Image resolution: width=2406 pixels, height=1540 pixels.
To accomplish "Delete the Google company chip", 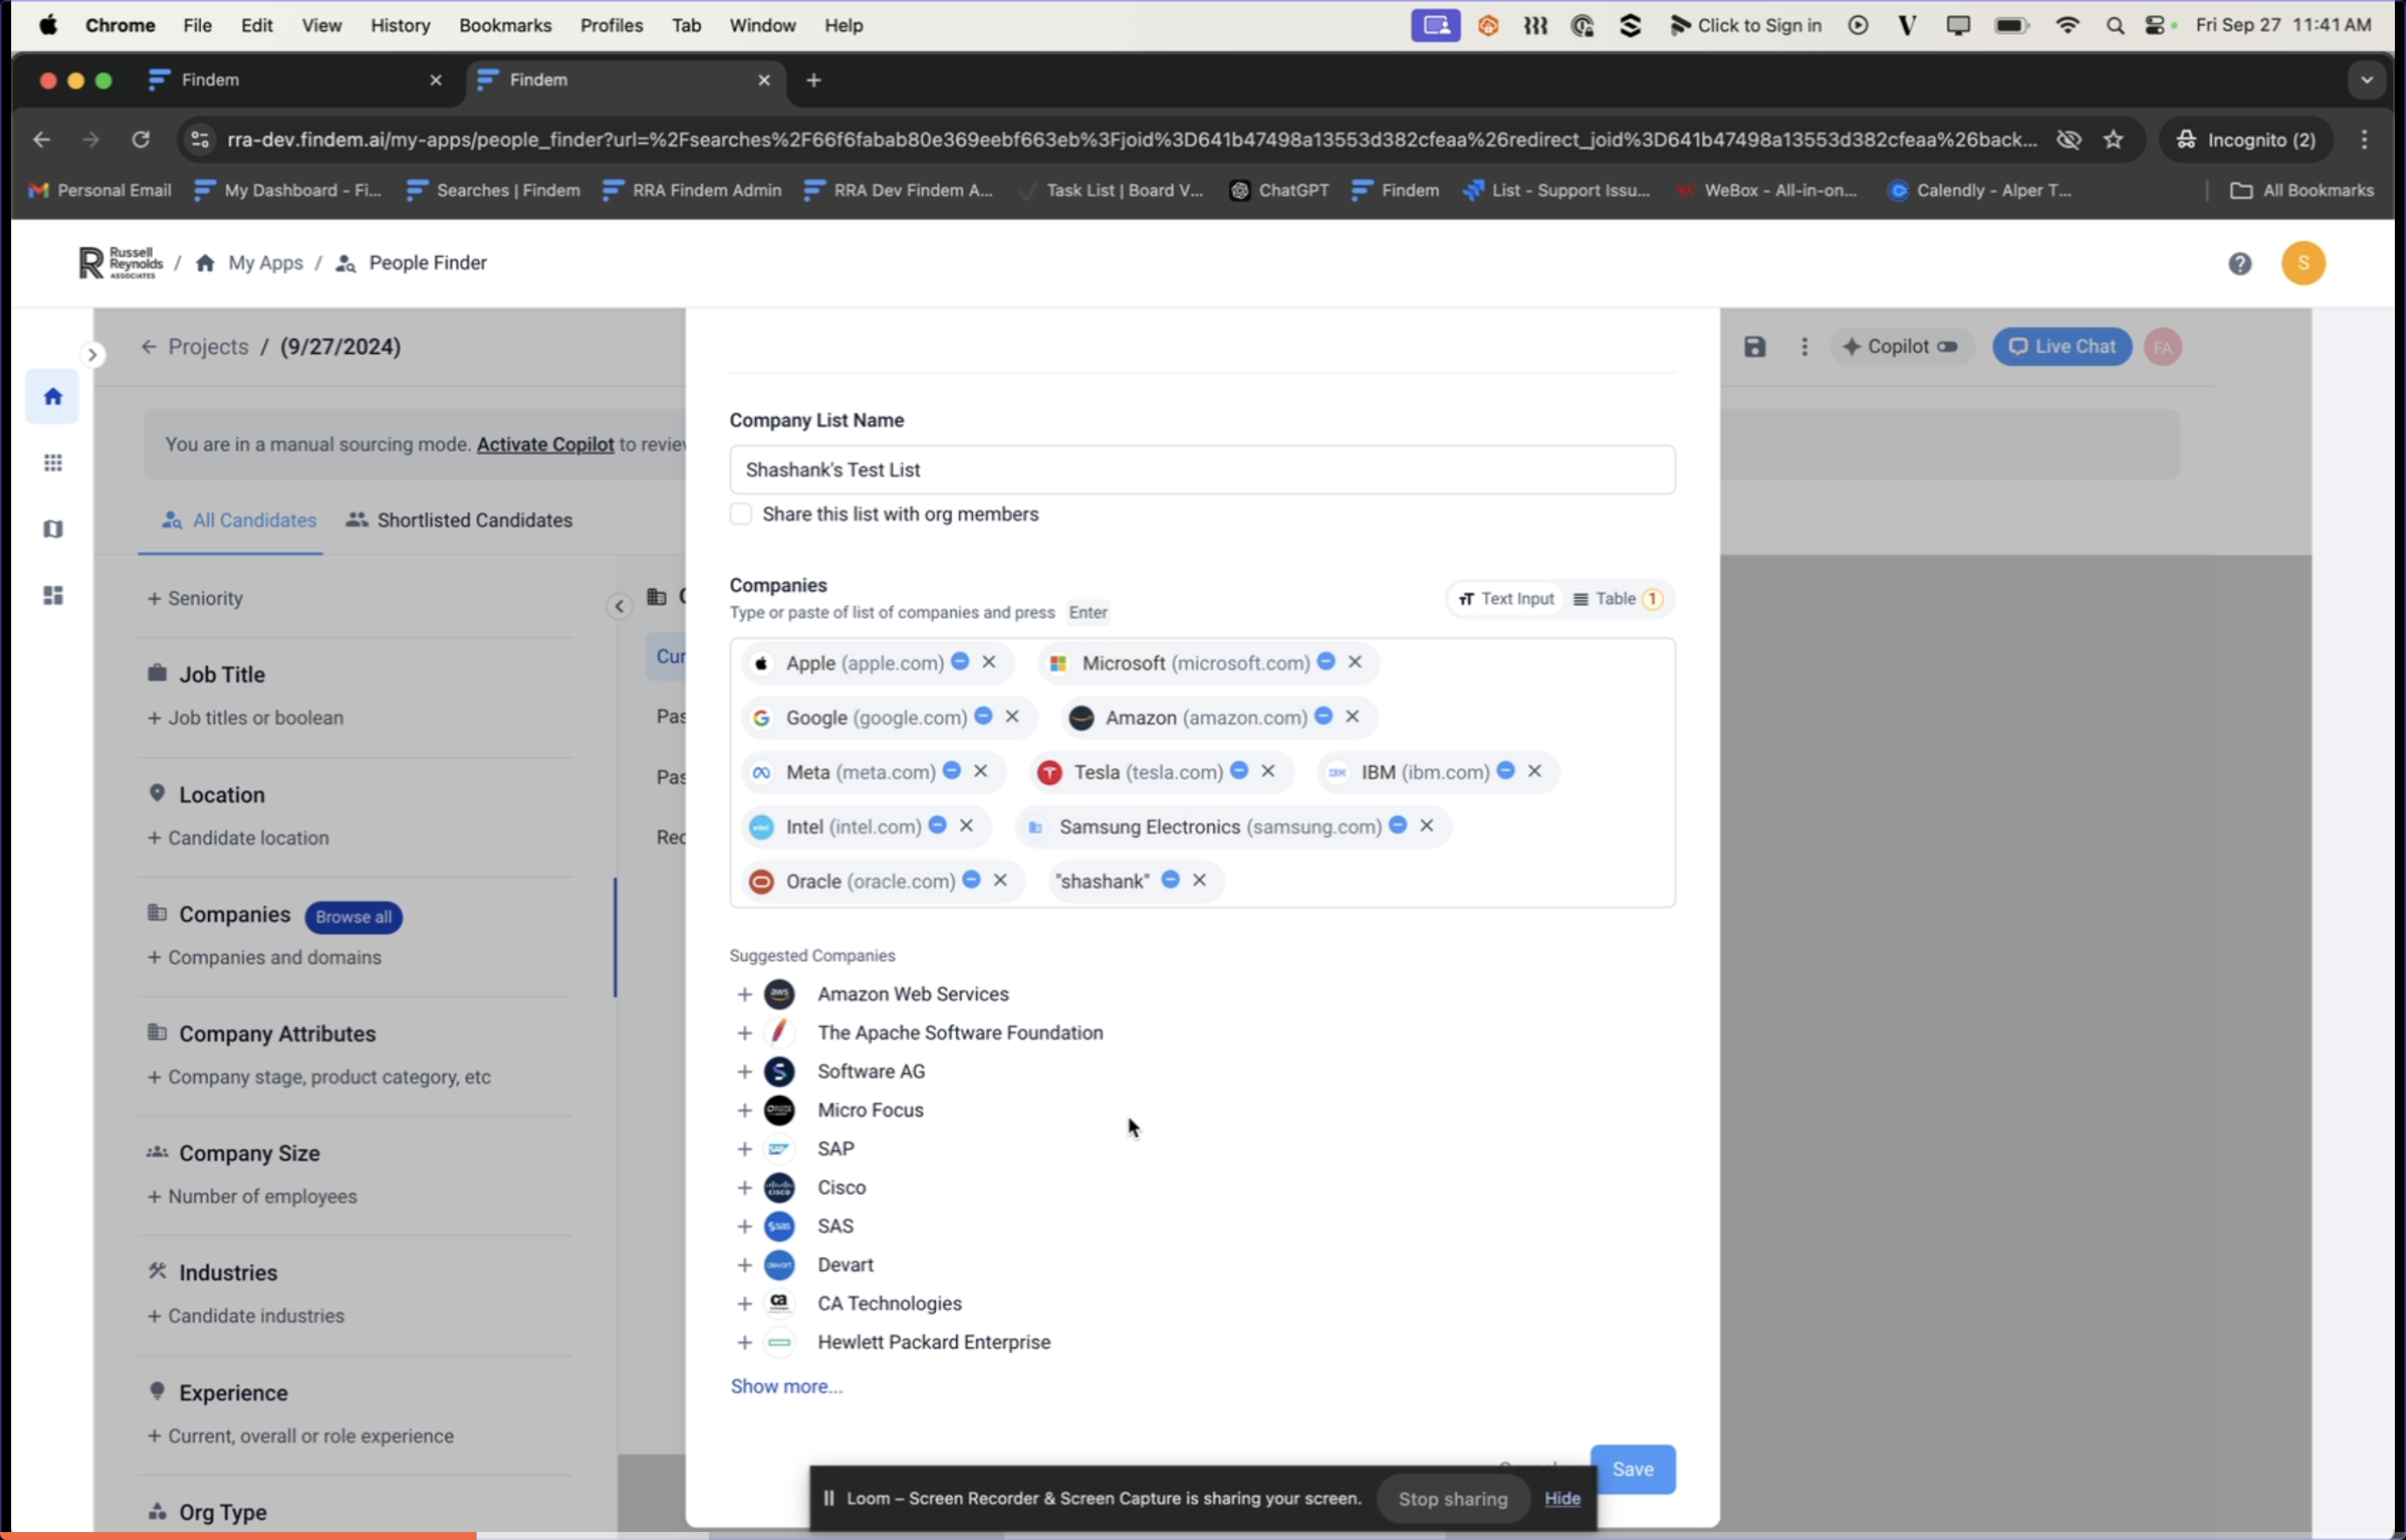I will [1011, 716].
